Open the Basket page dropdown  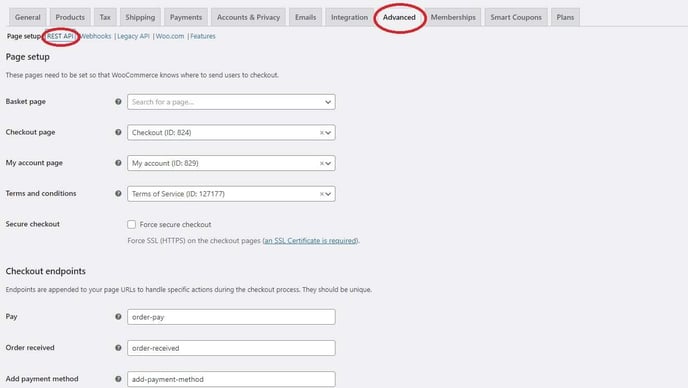click(x=231, y=102)
